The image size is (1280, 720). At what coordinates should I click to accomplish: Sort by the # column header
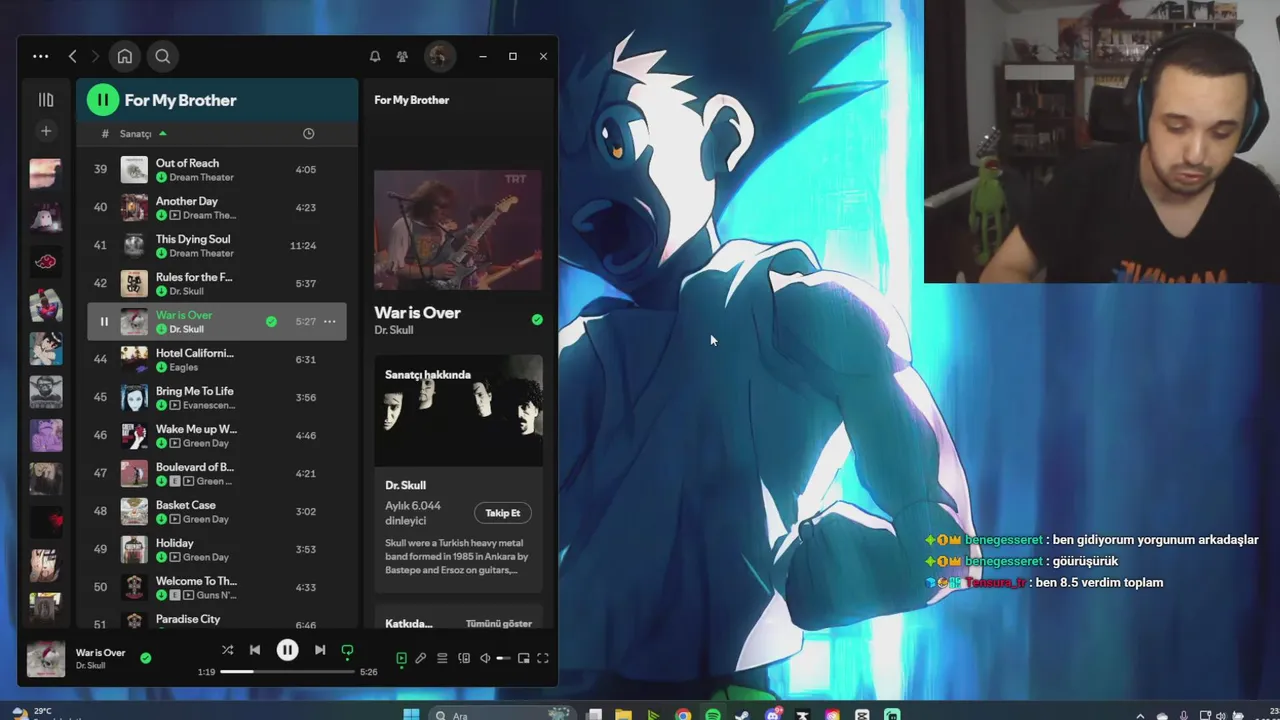click(x=105, y=134)
